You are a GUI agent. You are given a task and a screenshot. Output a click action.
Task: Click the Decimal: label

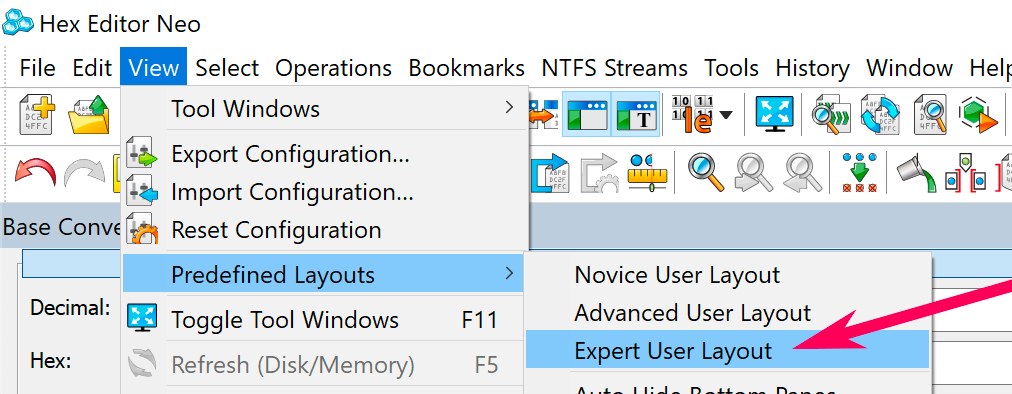(x=70, y=307)
